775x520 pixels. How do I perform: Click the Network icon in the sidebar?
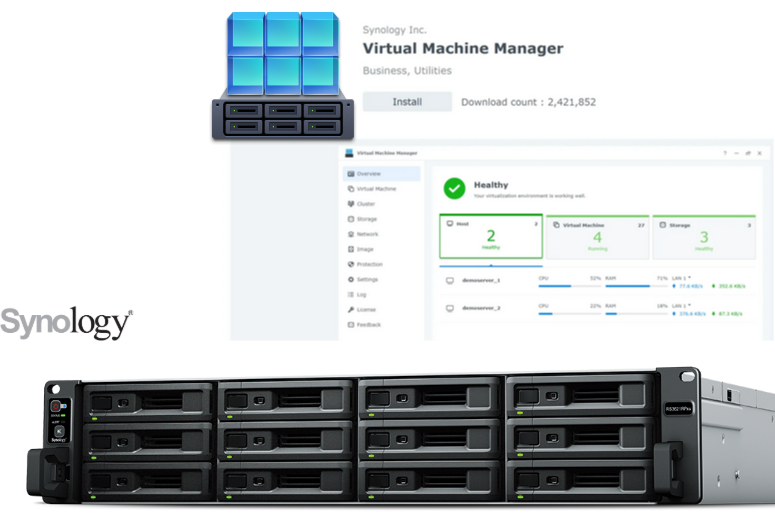click(351, 234)
